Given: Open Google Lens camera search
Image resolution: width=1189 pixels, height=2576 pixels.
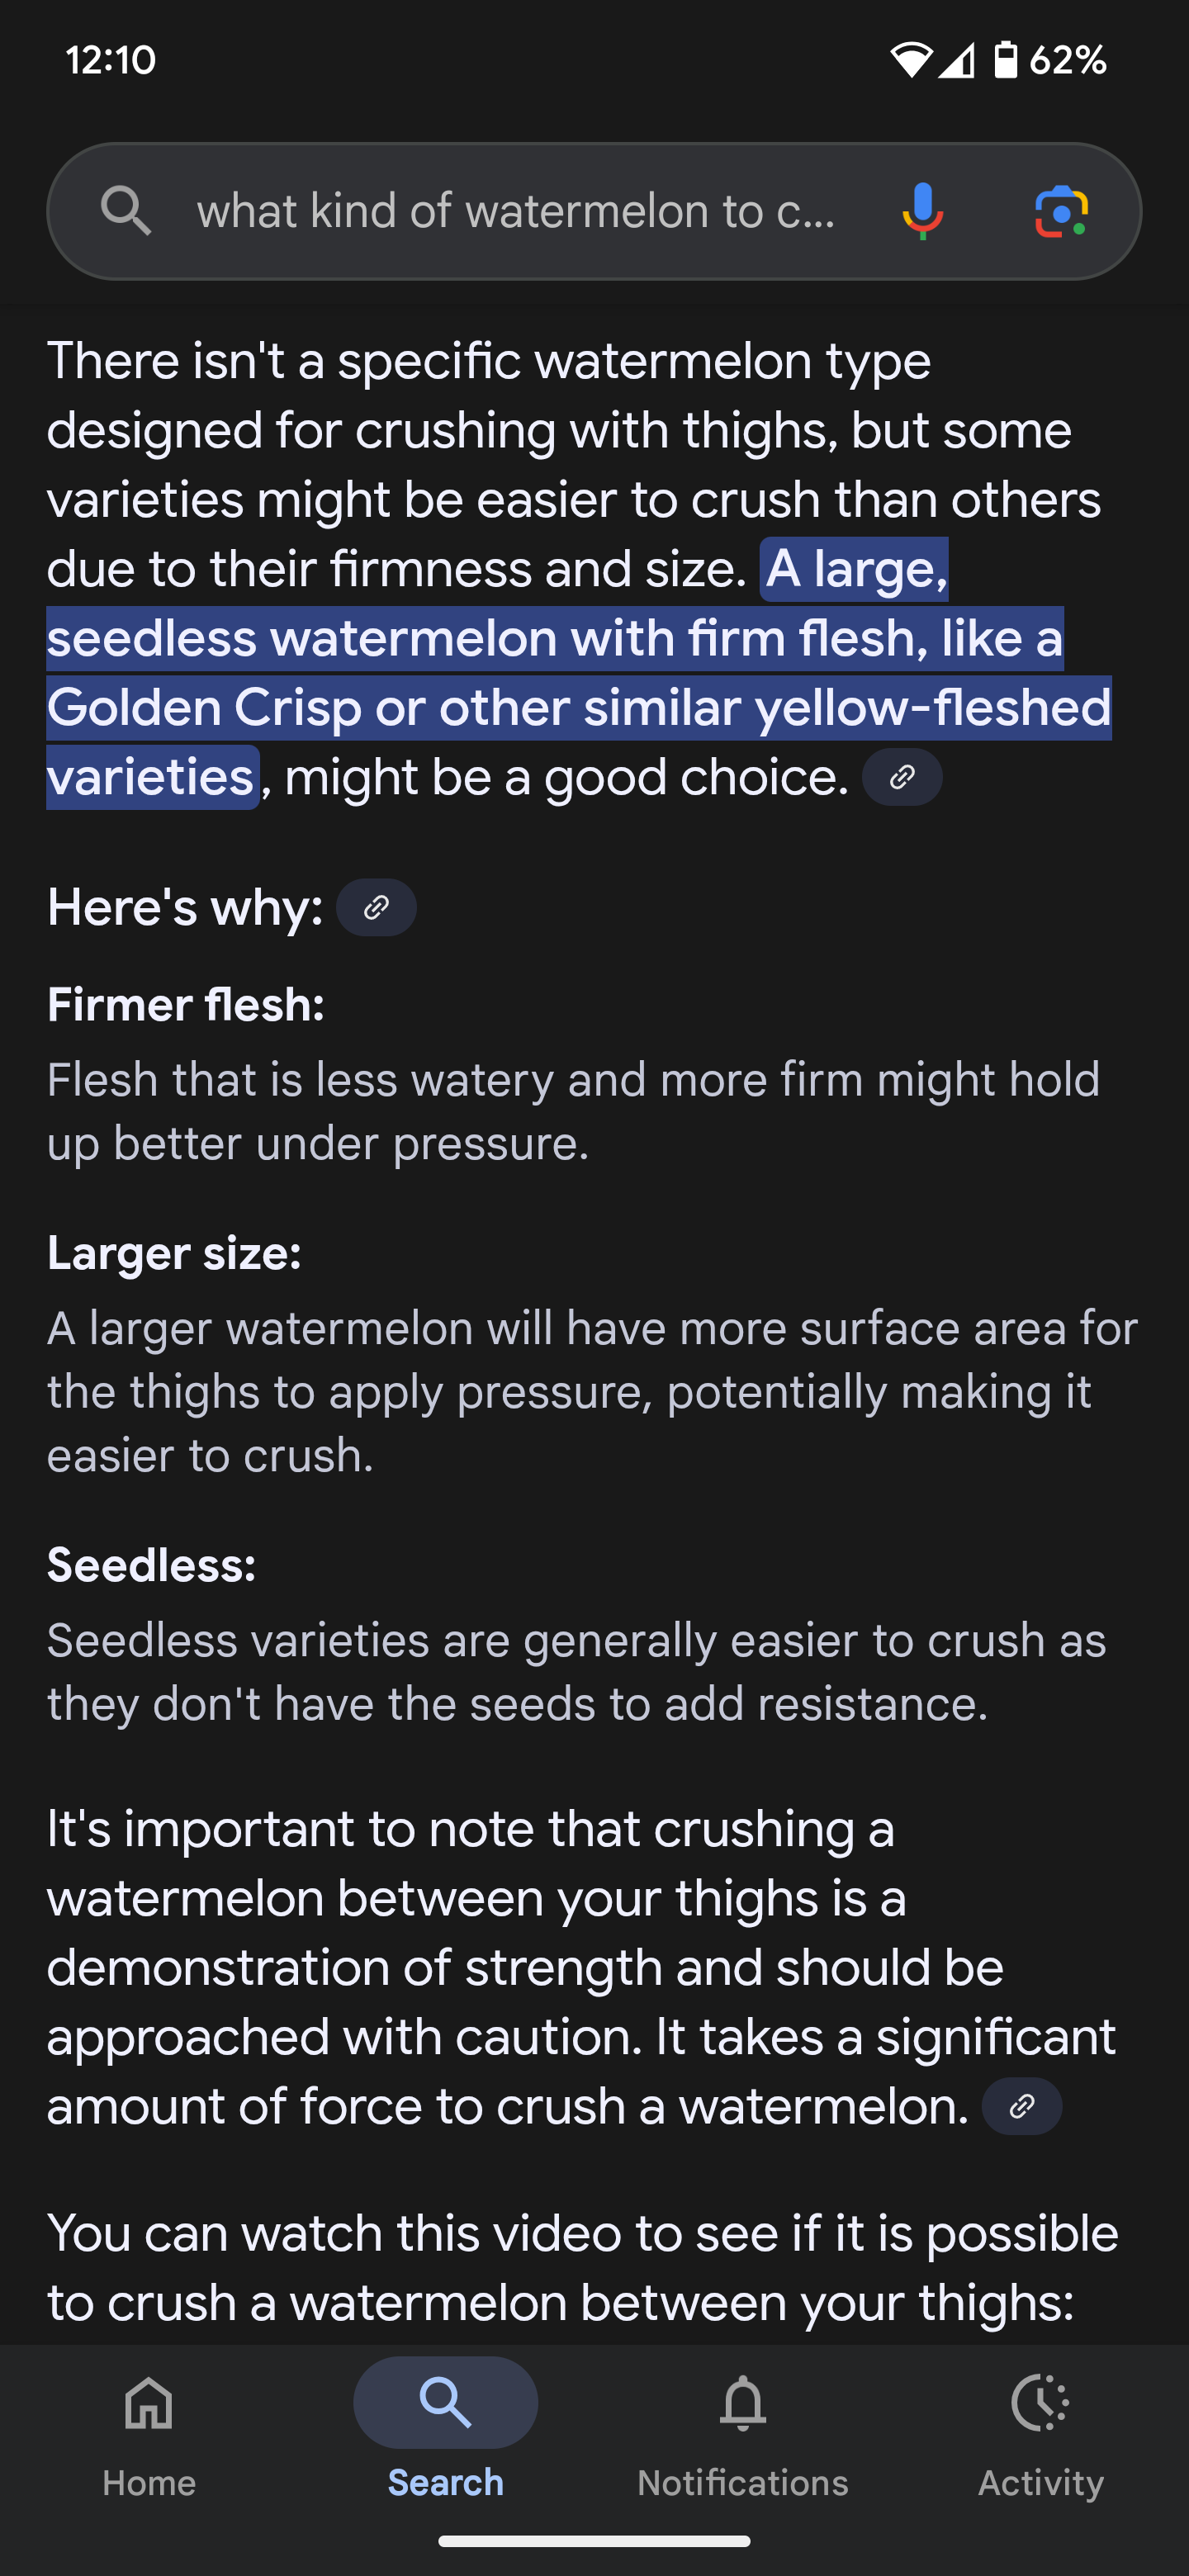Looking at the screenshot, I should [x=1061, y=211].
